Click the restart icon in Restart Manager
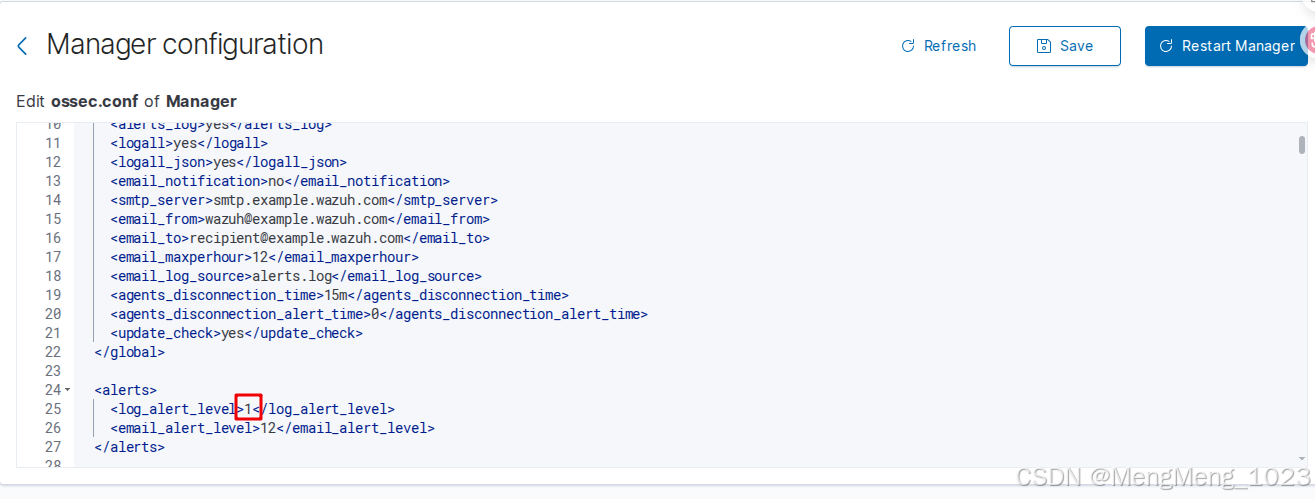Screen dimensions: 1315x499 click(x=1166, y=46)
